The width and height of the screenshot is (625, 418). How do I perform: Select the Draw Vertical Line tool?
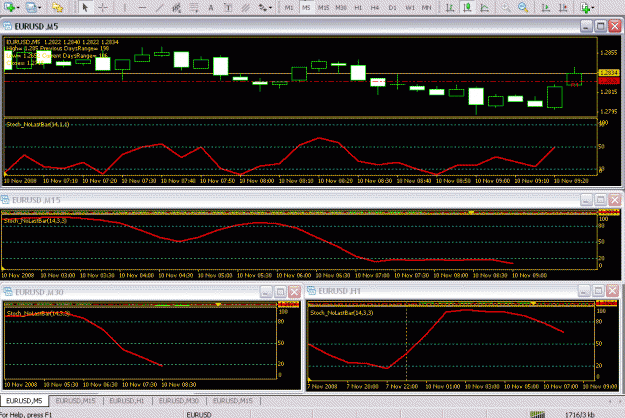coord(125,7)
